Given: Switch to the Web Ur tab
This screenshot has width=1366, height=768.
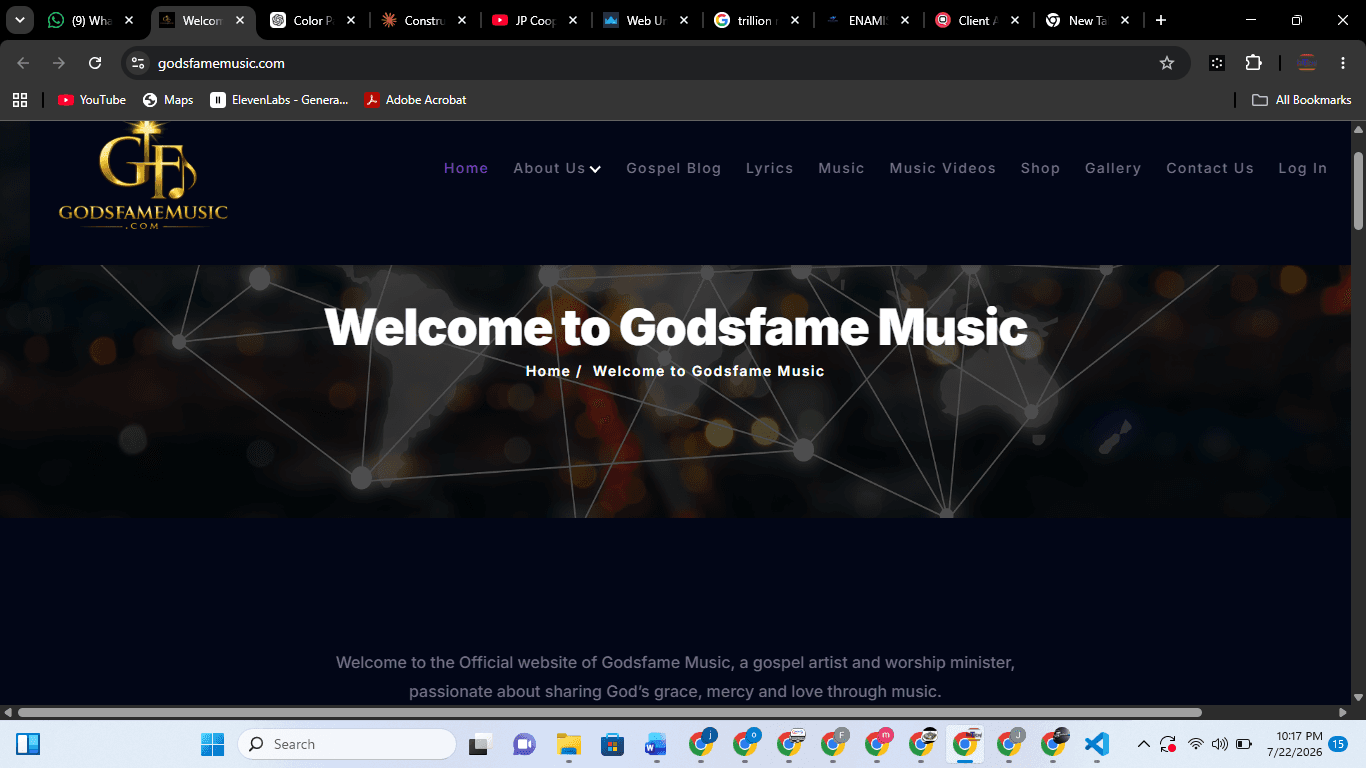Looking at the screenshot, I should [x=646, y=20].
